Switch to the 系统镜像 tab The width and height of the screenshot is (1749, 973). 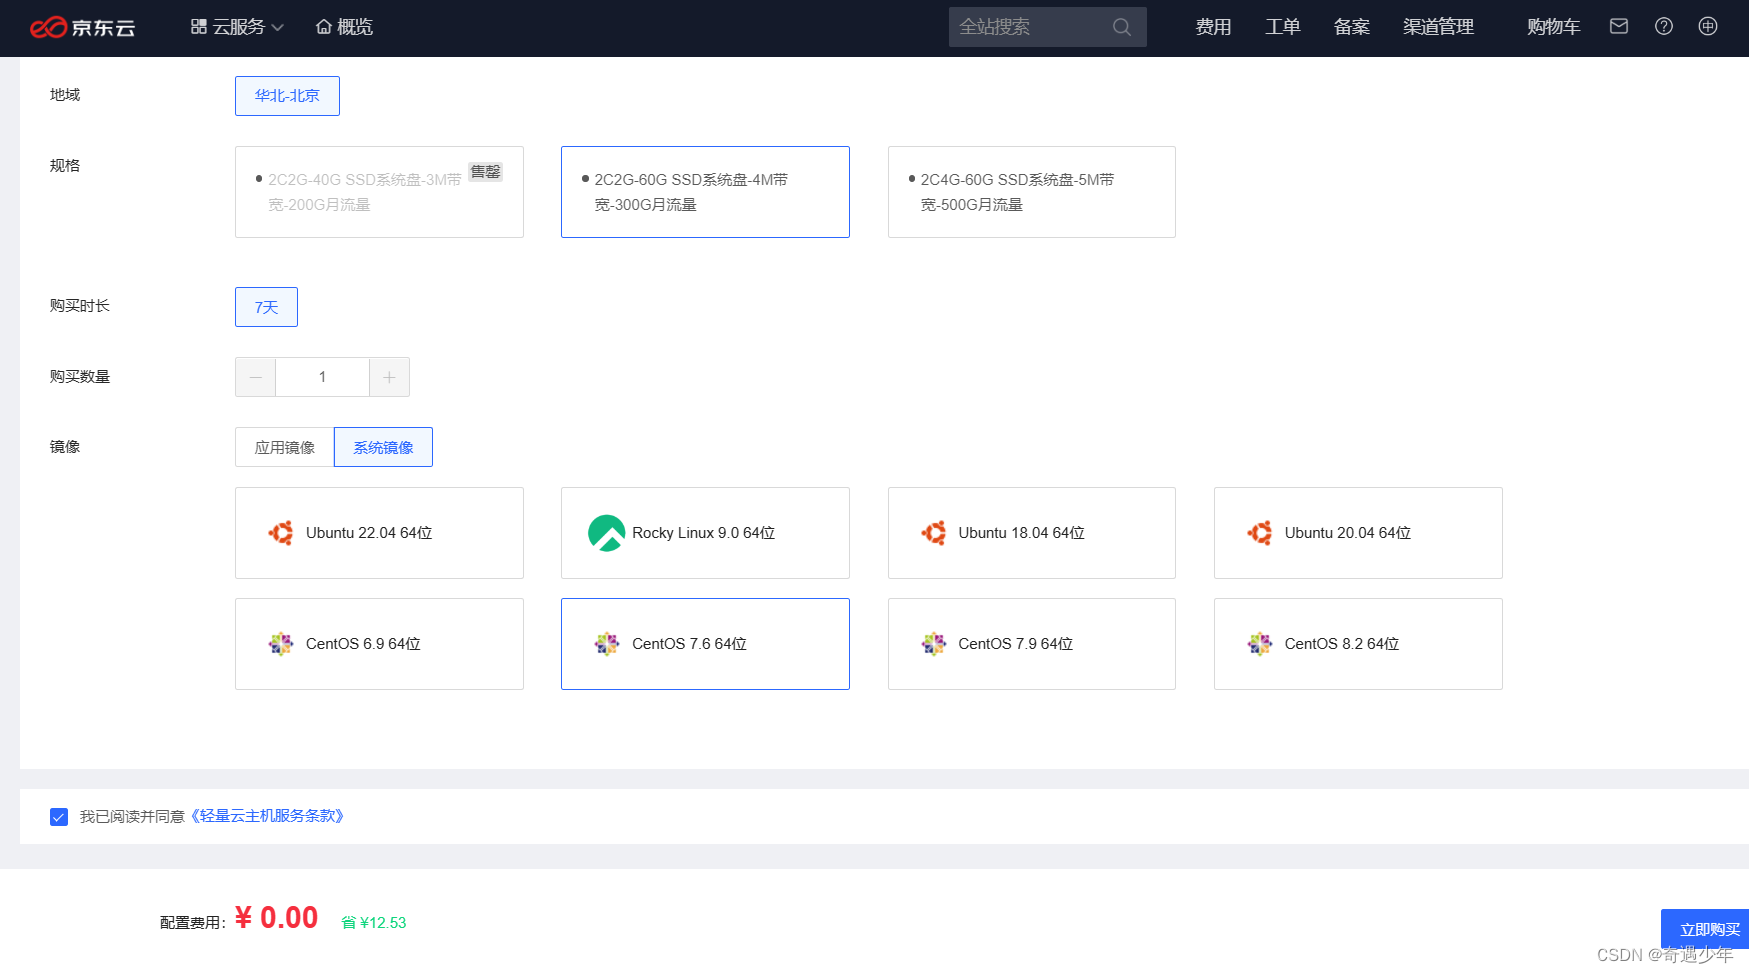pos(383,447)
